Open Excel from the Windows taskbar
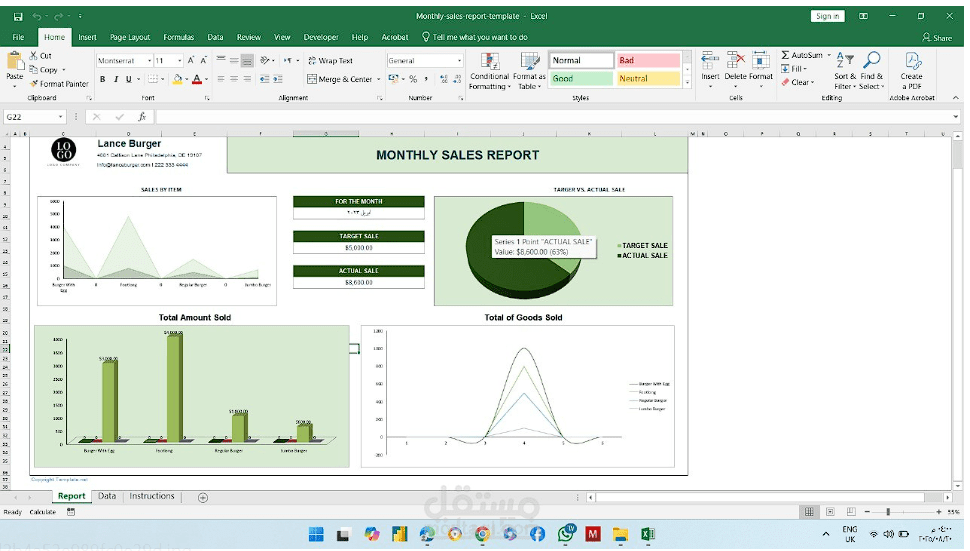This screenshot has width=970, height=551. pyautogui.click(x=647, y=534)
